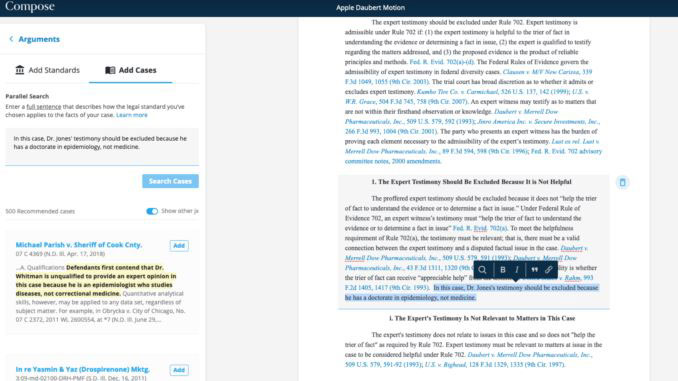This screenshot has height=381, width=678.
Task: Open Michael Parish v. Sheriff of Cook Cnty.
Action: click(79, 245)
